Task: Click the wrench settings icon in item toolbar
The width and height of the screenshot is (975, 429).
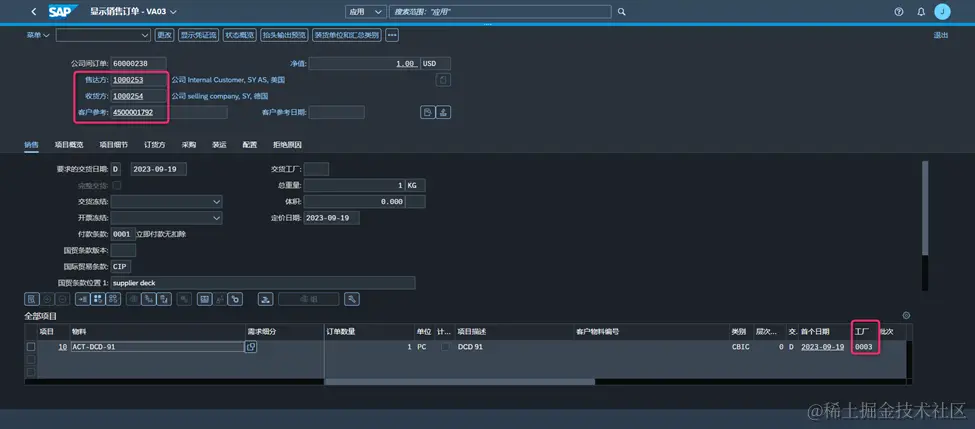Action: click(x=352, y=299)
